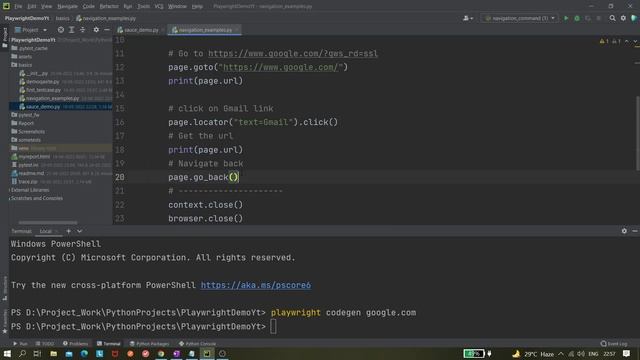This screenshot has height=360, width=640.
Task: Open File Explorer from taskbar
Action: [x=53, y=353]
